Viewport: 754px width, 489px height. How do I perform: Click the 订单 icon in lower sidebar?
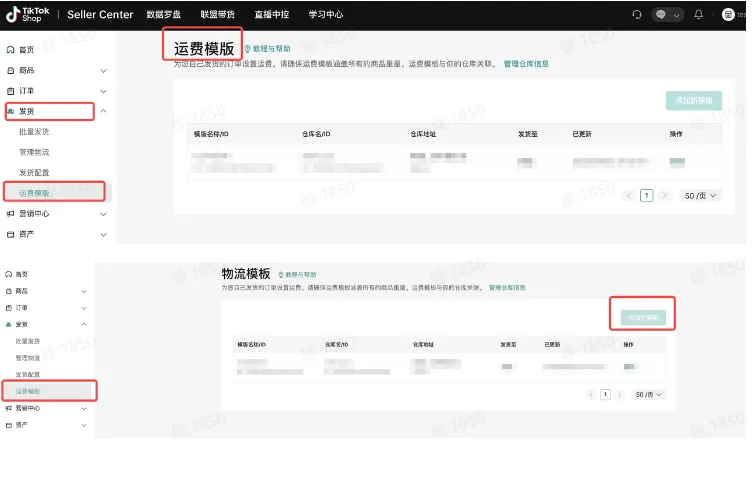(x=9, y=308)
